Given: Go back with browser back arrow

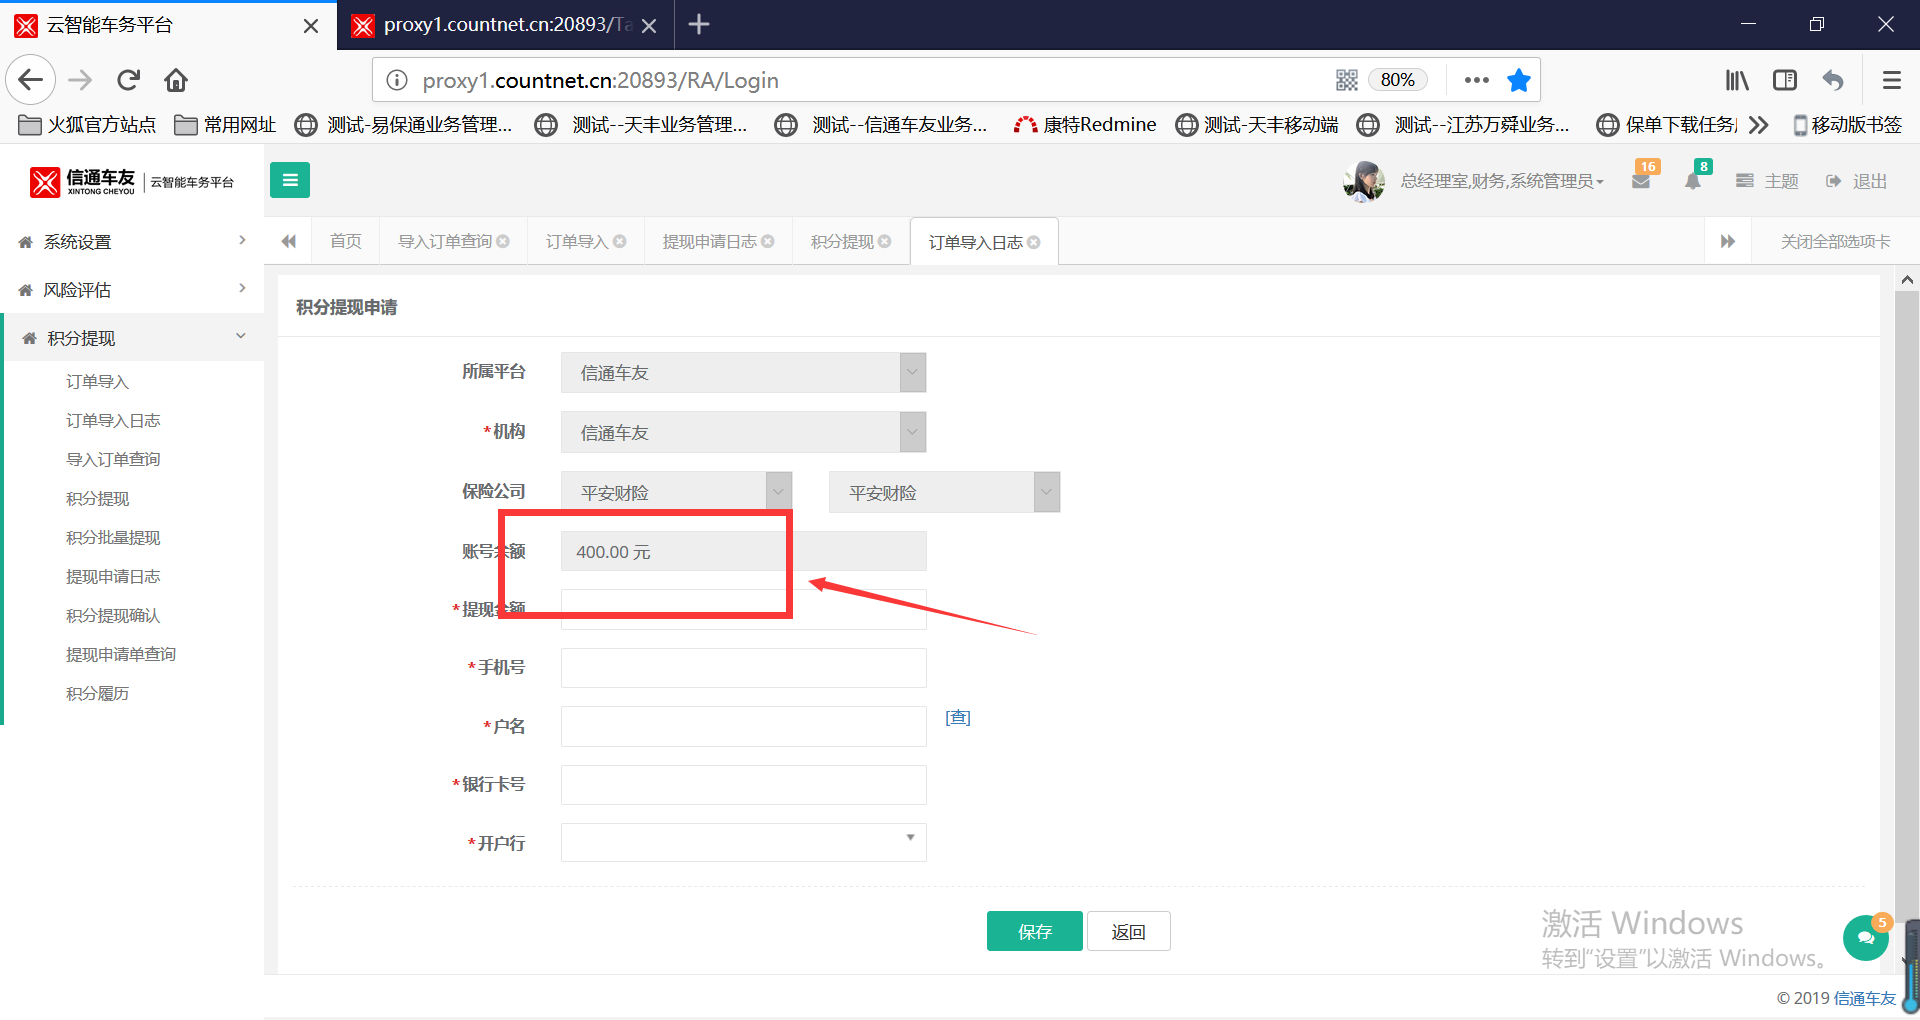Looking at the screenshot, I should [31, 80].
